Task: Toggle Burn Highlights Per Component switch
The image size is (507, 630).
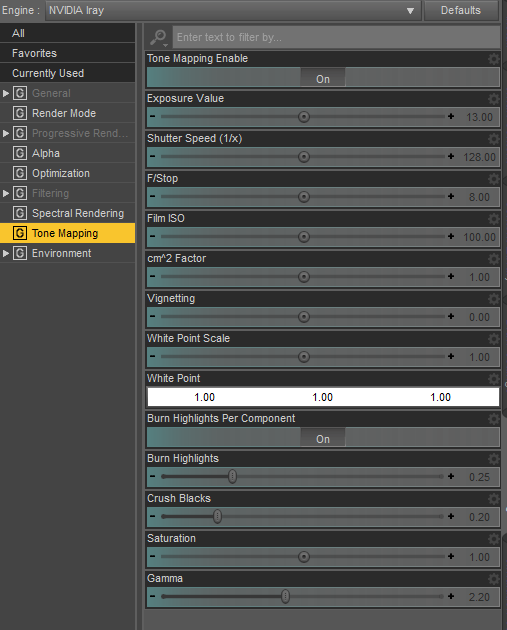Action: pos(323,437)
